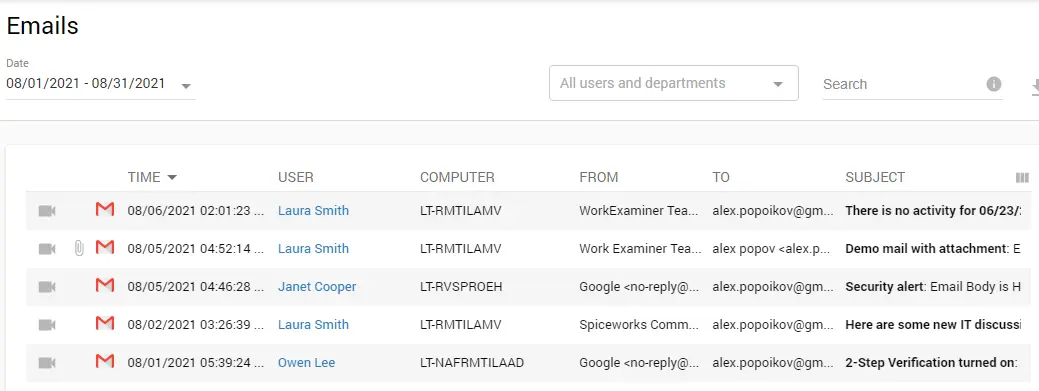The width and height of the screenshot is (1039, 391).
Task: Open subject Security alert email
Action: pyautogui.click(x=885, y=287)
